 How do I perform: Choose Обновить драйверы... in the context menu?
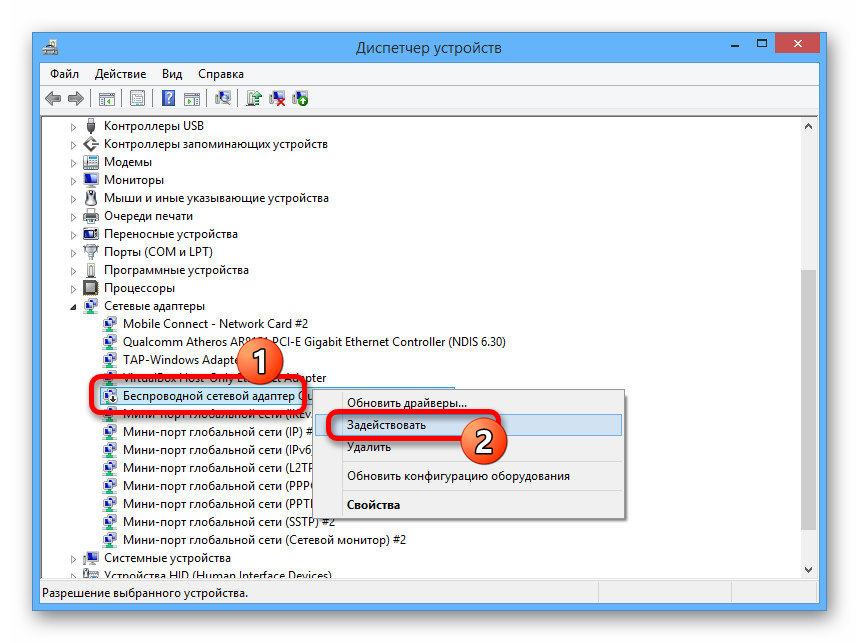point(469,403)
